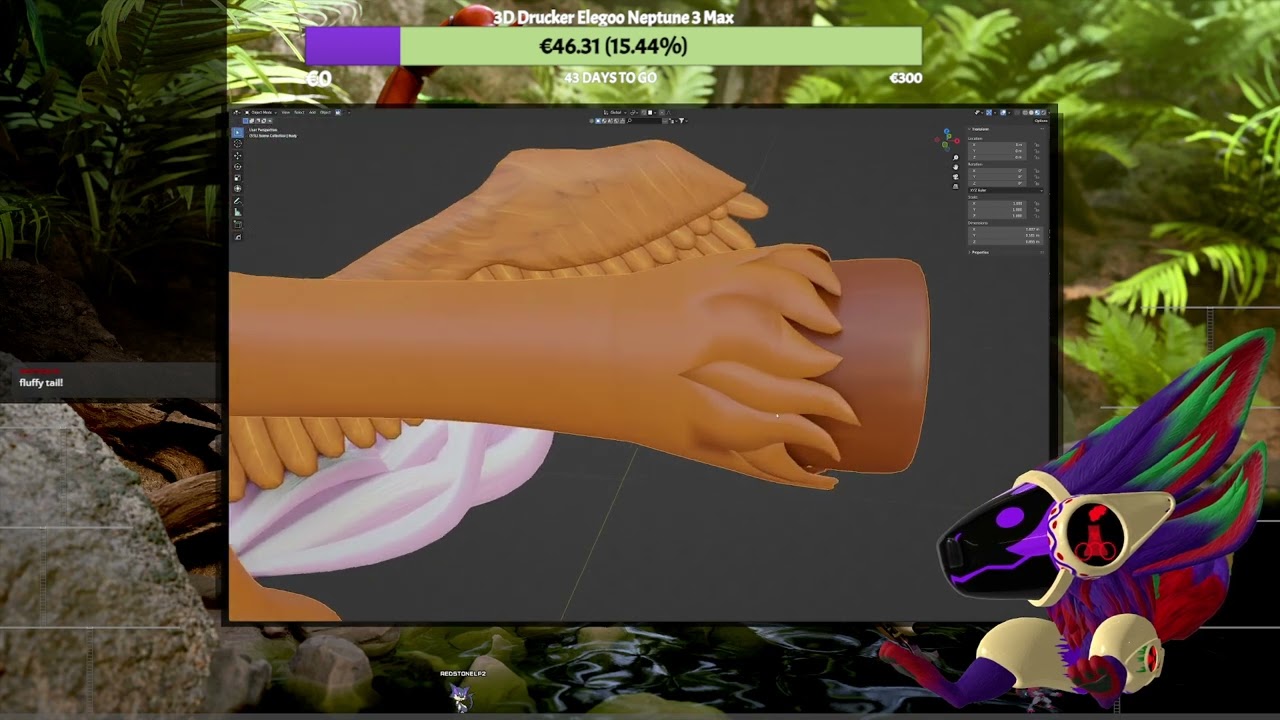Click the Dimensions Z field
Screen dimensions: 1280x720
[x=1005, y=242]
